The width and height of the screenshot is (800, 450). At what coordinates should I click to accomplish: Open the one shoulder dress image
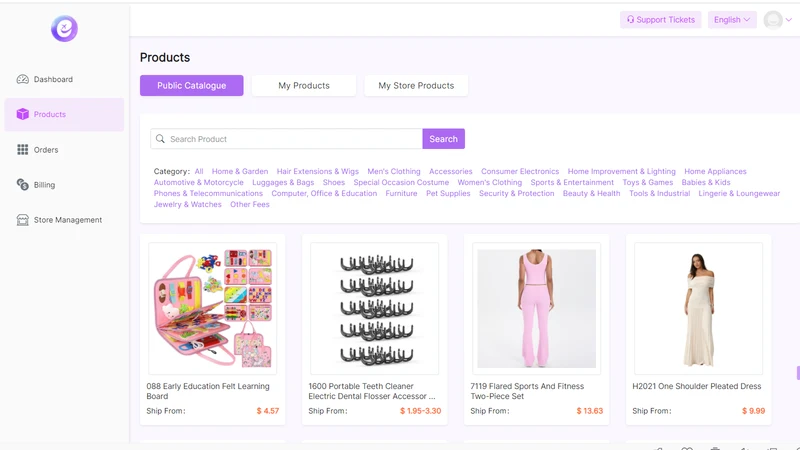(698, 308)
